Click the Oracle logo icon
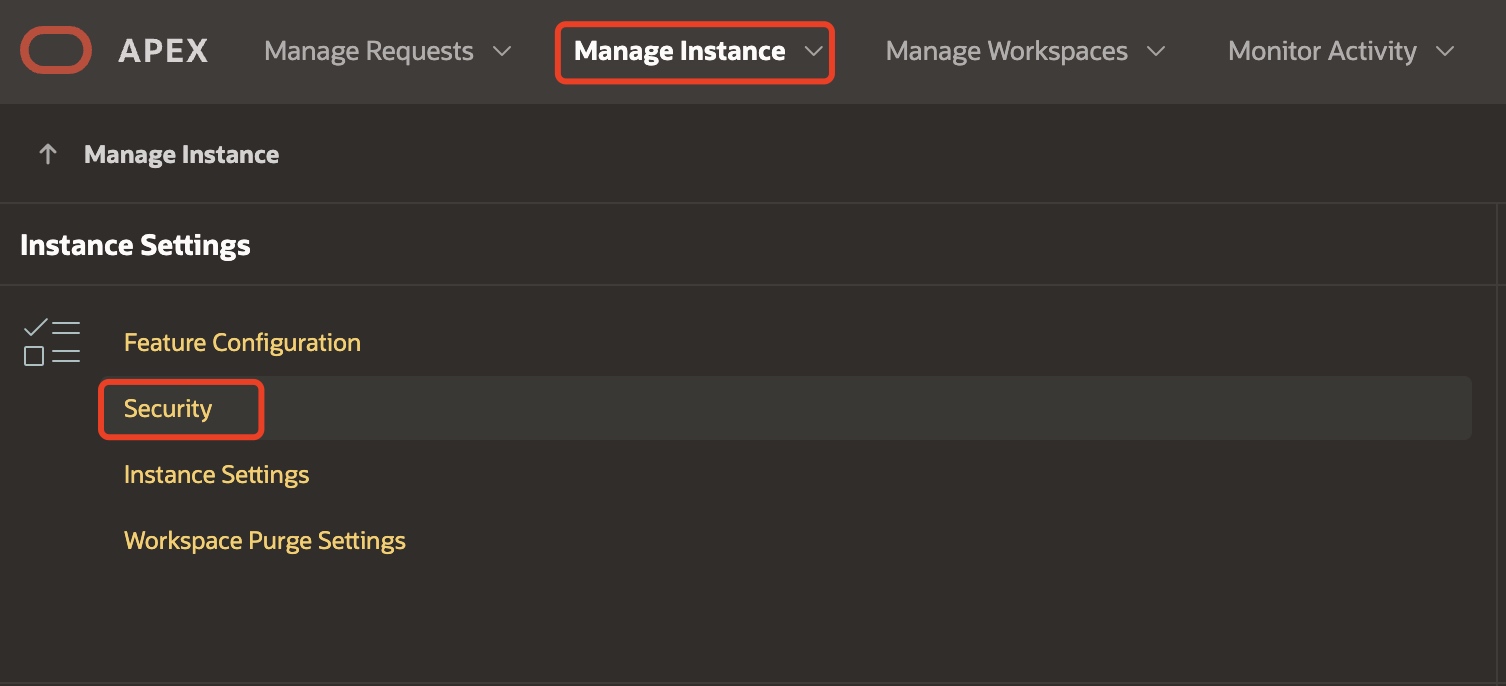 point(56,51)
